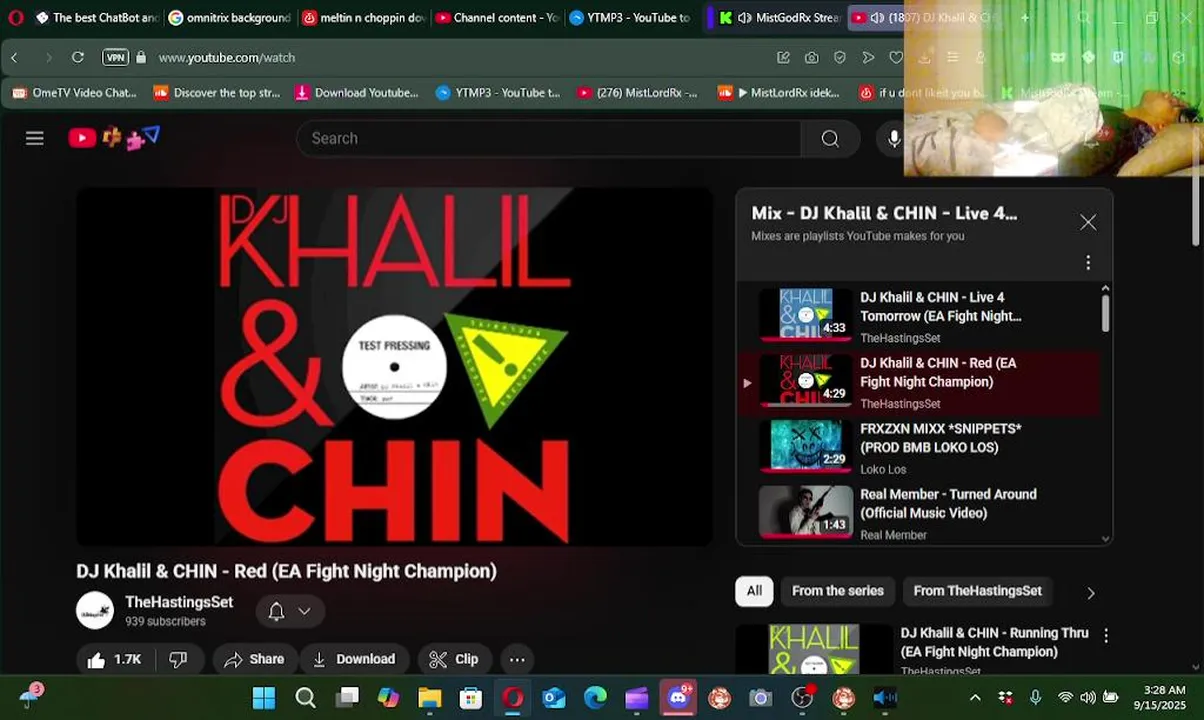Select DJ Khalil & CHIN - Red playlist entry
The width and height of the screenshot is (1204, 720).
point(918,382)
